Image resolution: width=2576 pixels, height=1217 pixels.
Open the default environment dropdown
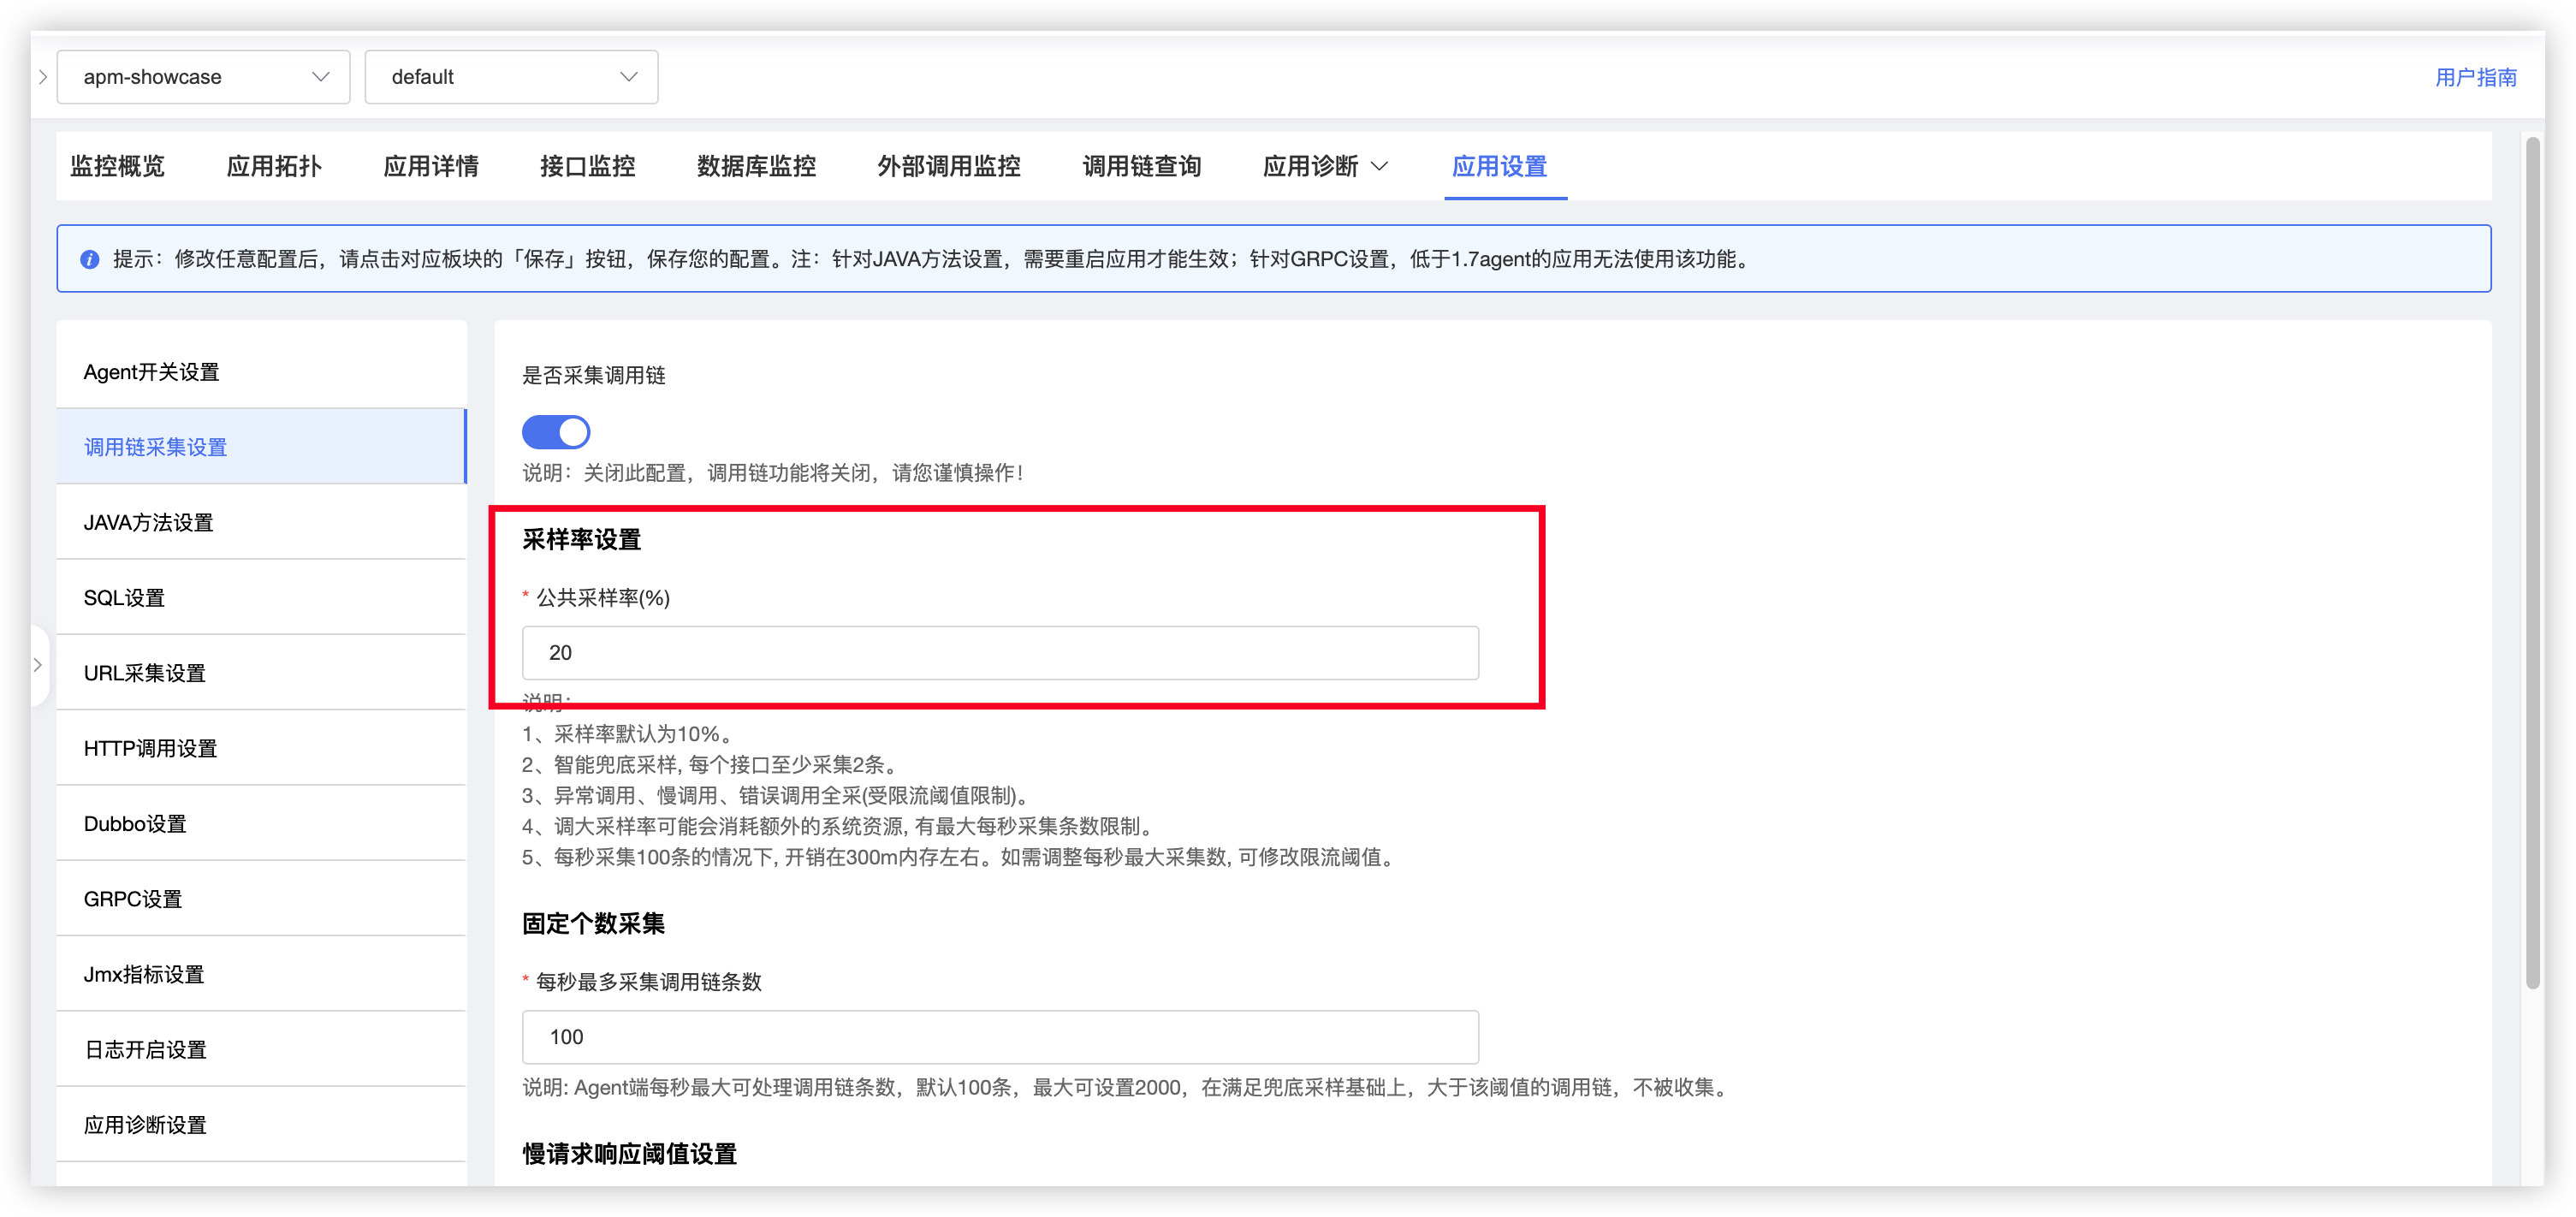coord(512,77)
